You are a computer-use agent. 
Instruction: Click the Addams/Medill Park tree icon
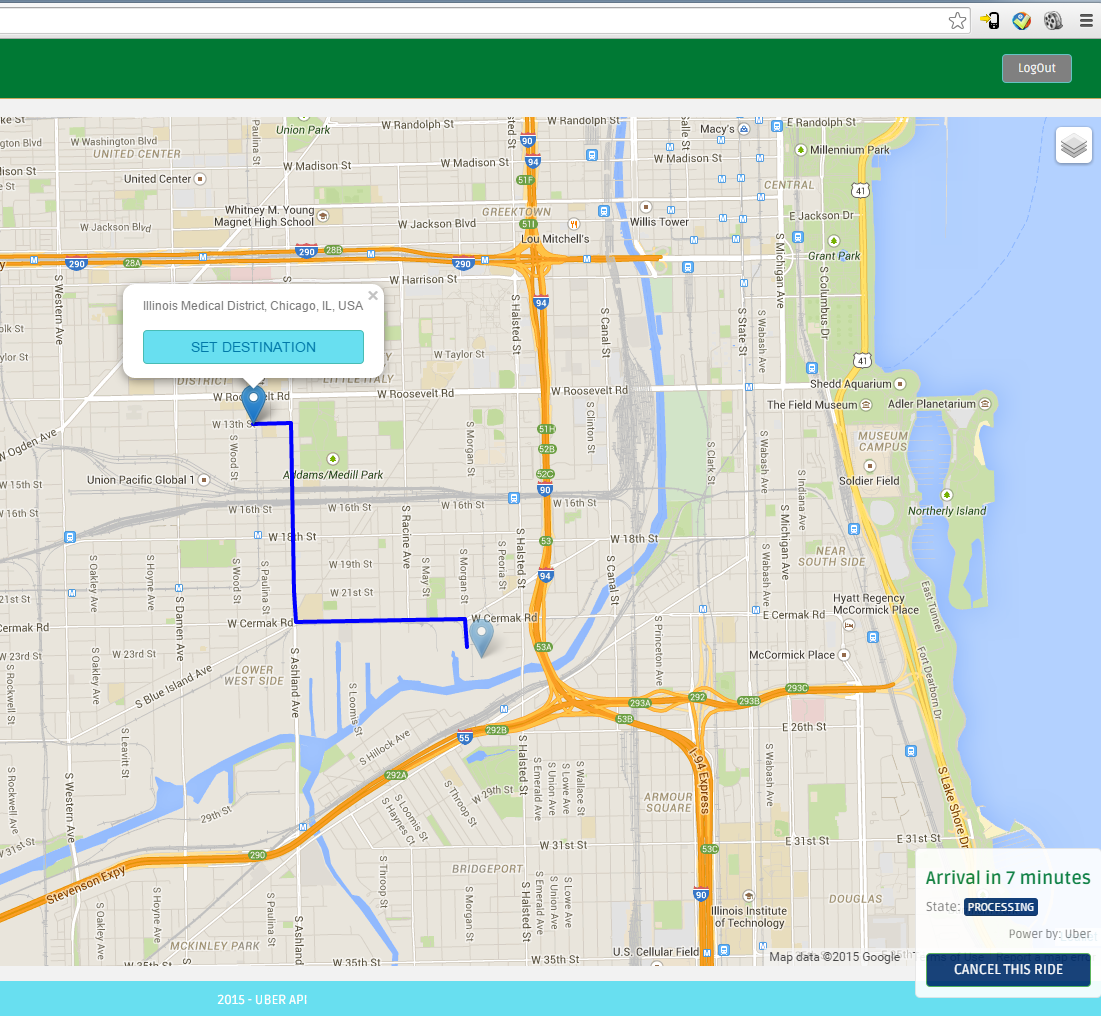[333, 459]
